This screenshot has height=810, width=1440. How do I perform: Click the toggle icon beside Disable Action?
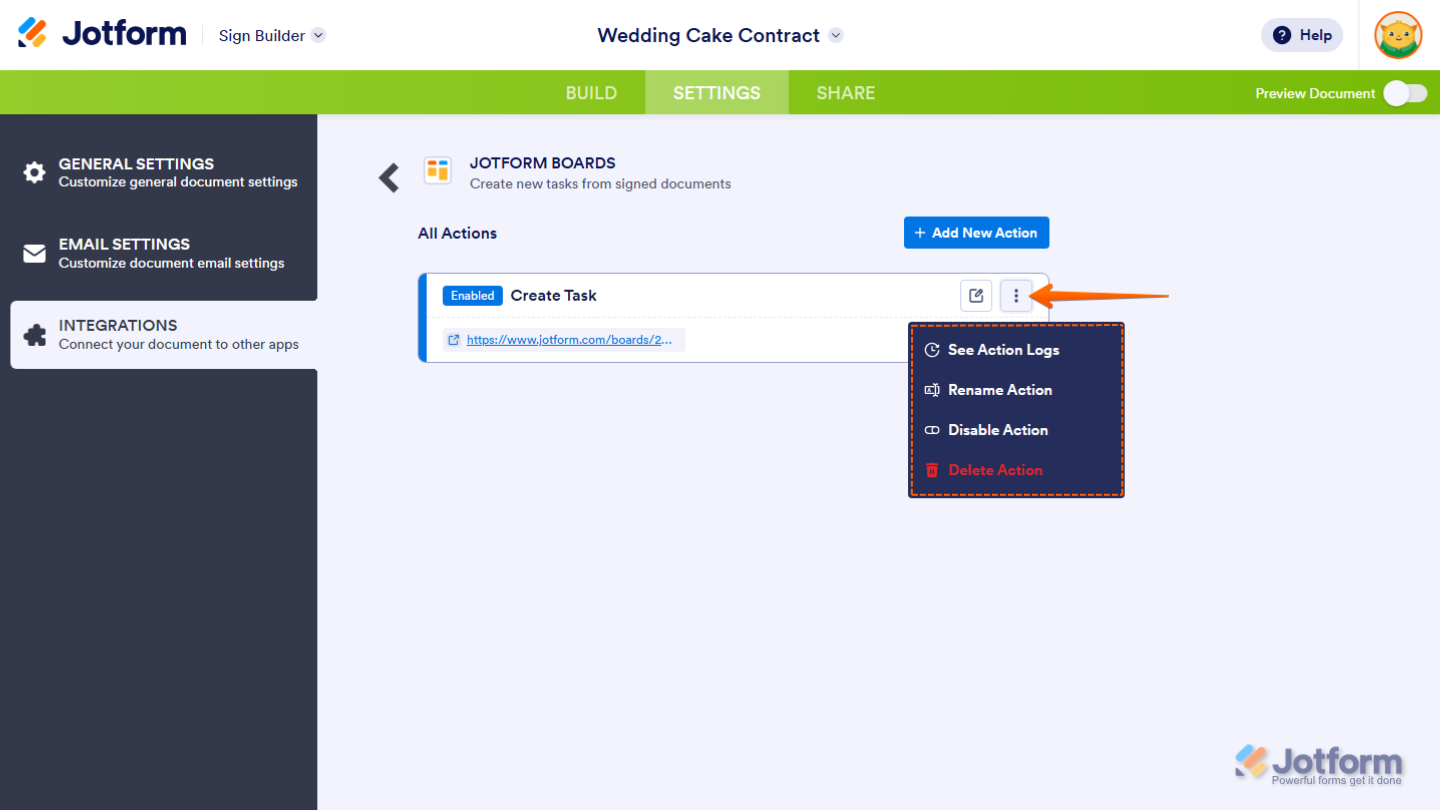pos(932,430)
